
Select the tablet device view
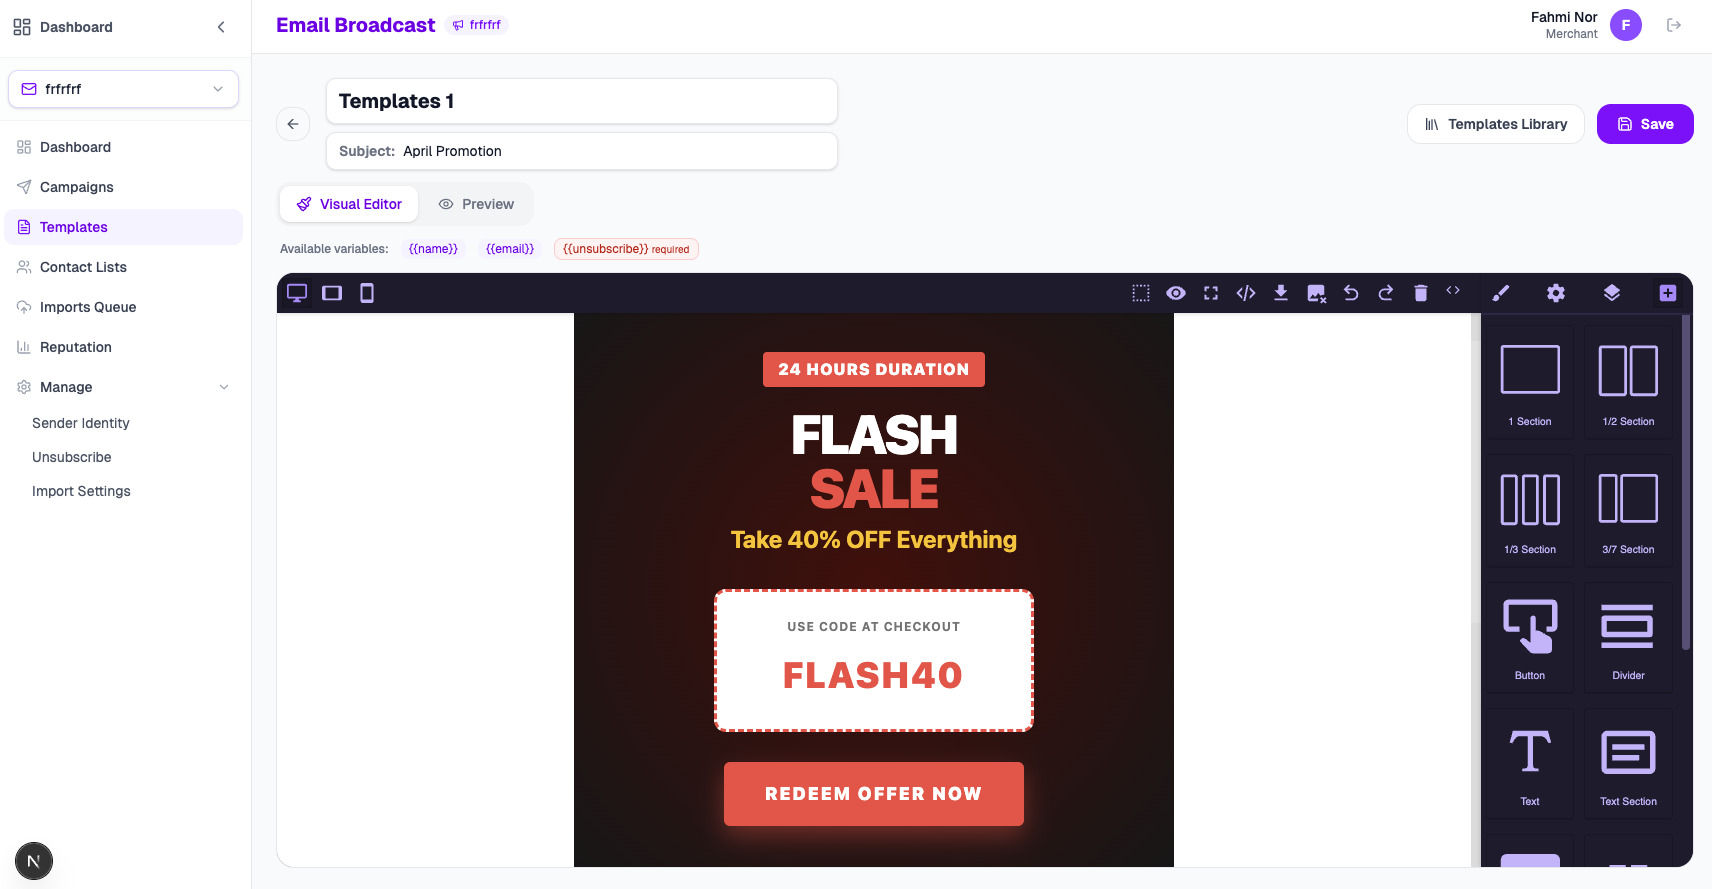pos(331,292)
